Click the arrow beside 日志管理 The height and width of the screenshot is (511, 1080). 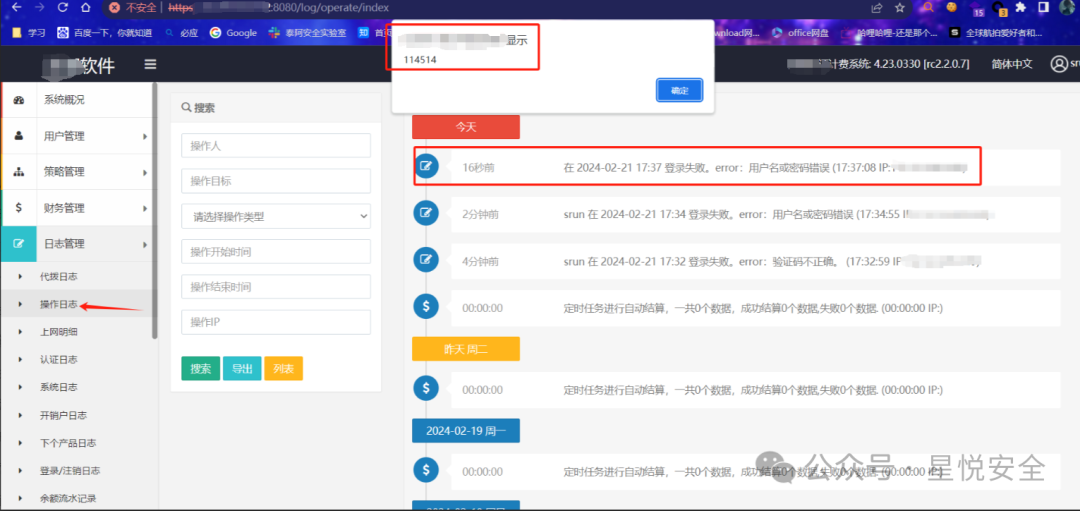click(145, 244)
